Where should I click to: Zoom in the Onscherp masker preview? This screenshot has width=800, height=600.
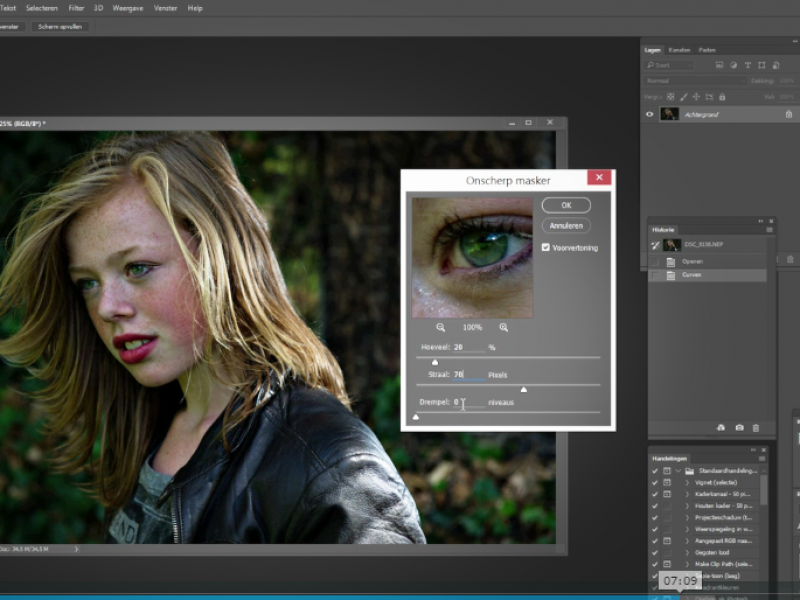coord(503,327)
